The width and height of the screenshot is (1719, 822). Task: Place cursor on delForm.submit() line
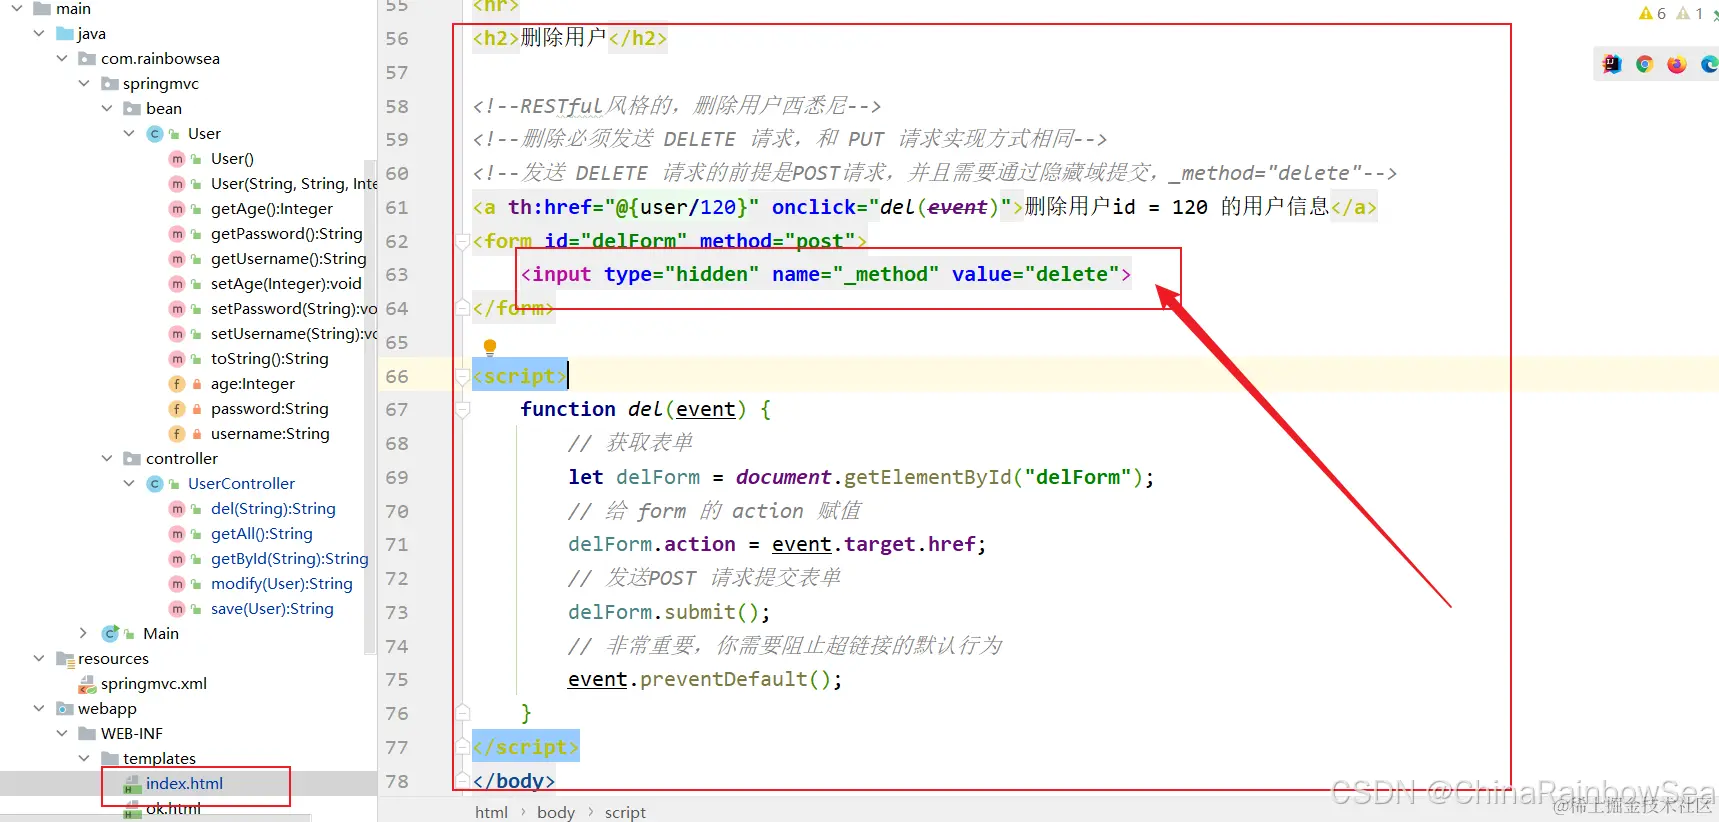pos(668,612)
